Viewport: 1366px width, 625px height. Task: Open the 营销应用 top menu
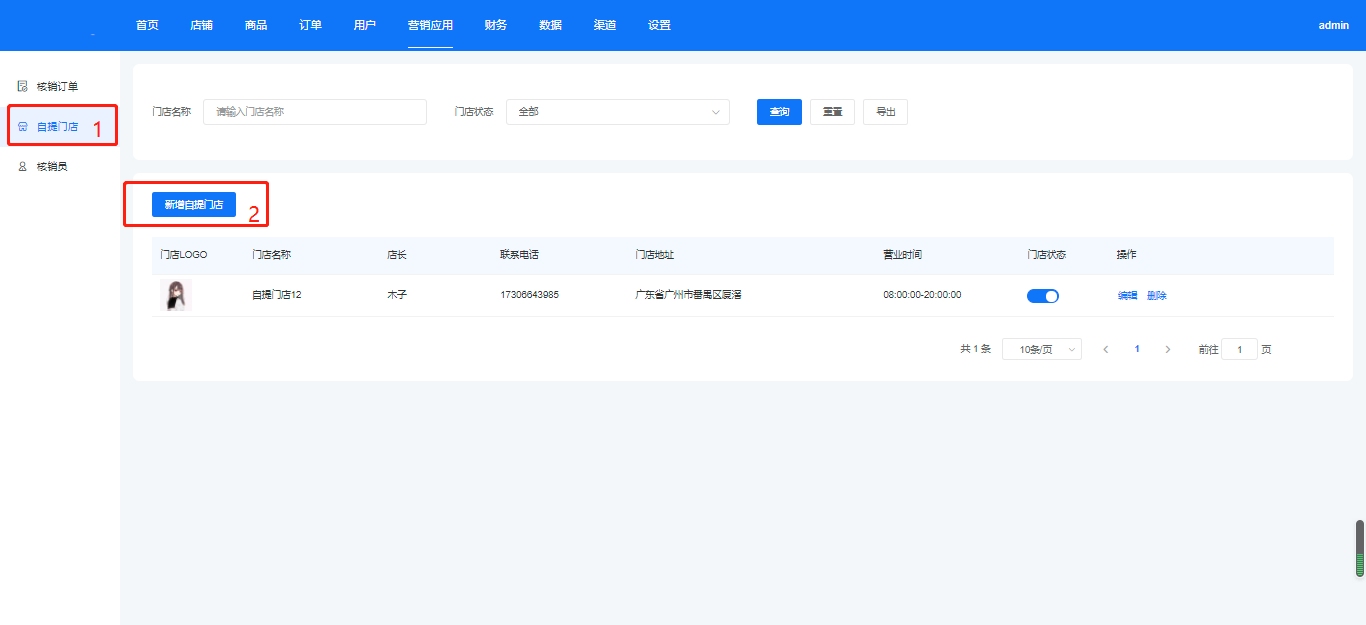[430, 25]
